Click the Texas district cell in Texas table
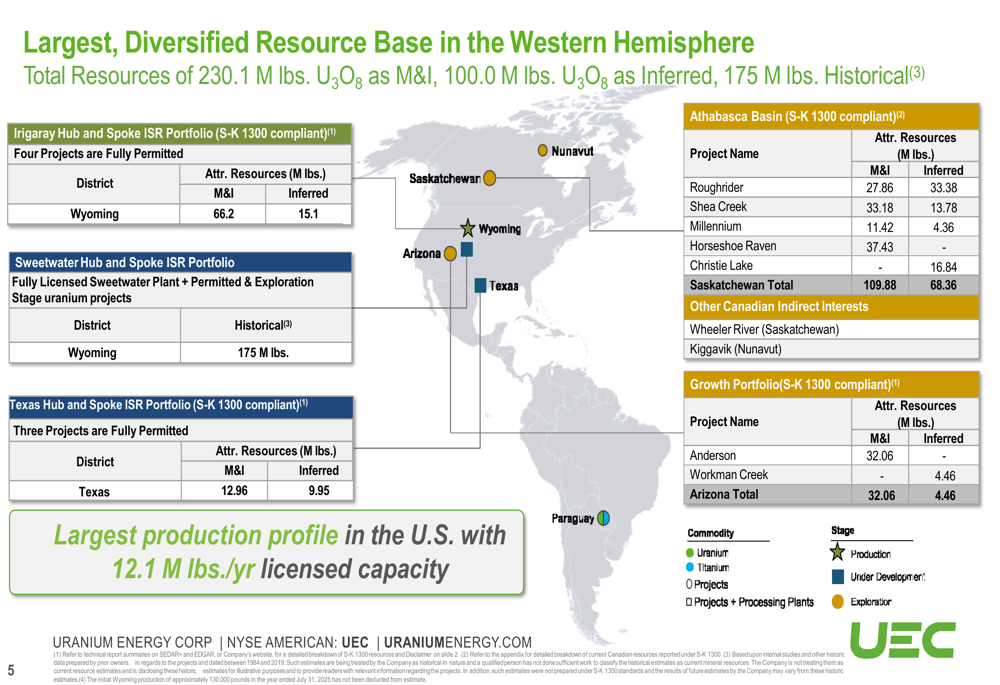1000x685 pixels. click(x=94, y=492)
